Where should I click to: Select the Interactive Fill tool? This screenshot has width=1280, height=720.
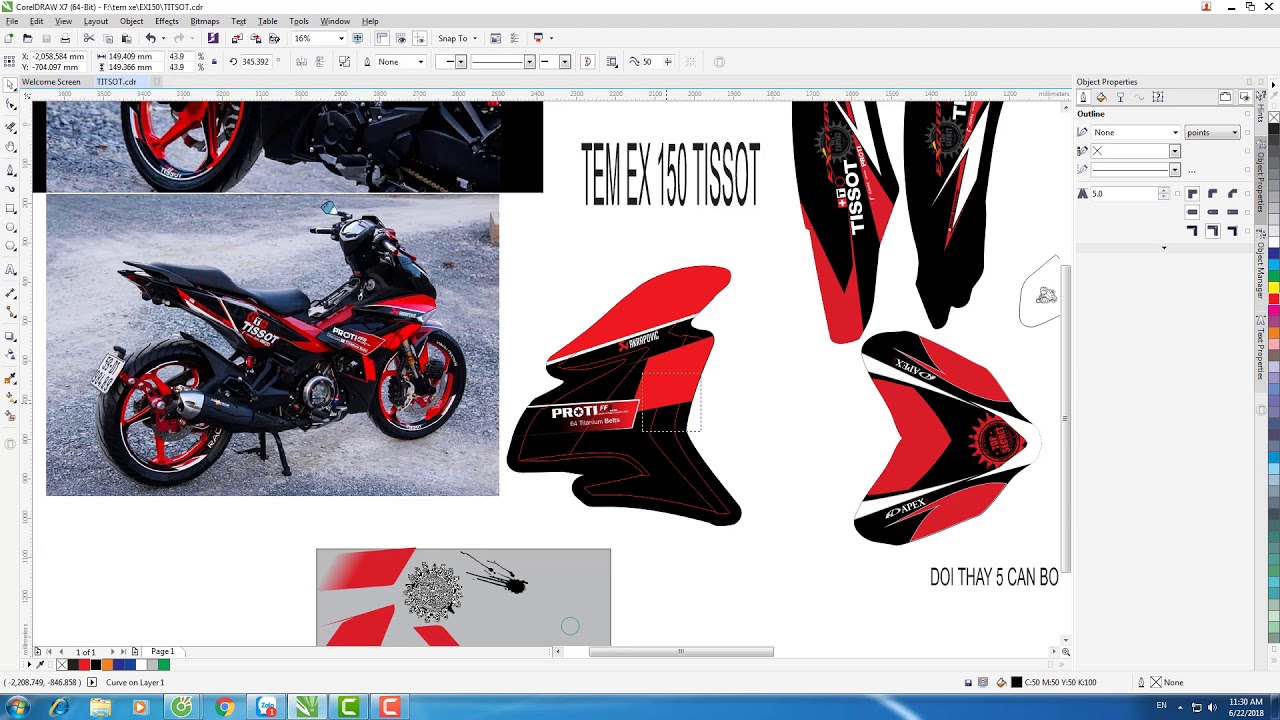pos(11,398)
